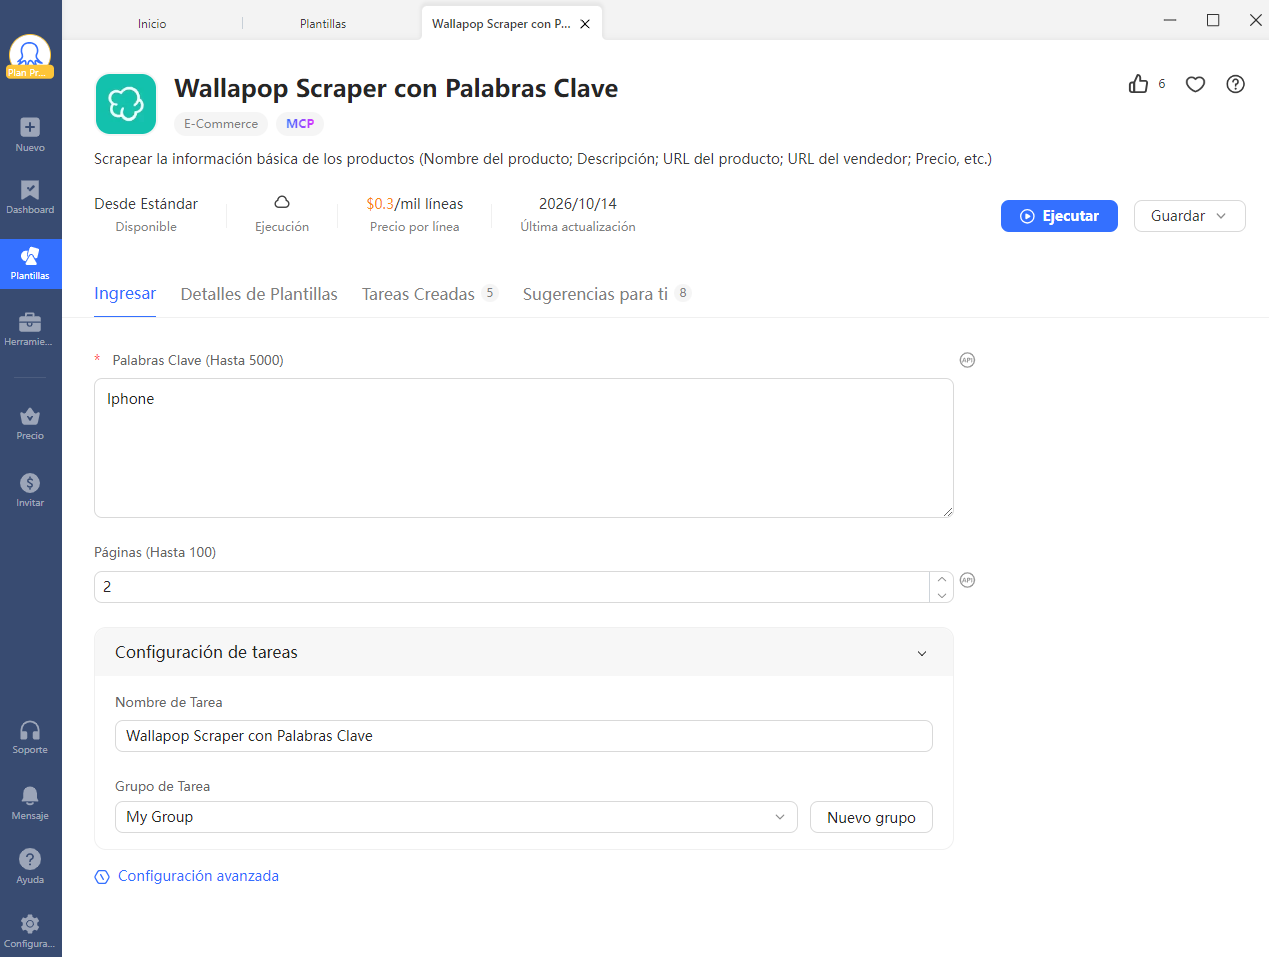Open Herramientas in the sidebar
Viewport: 1269px width, 957px height.
[x=30, y=329]
